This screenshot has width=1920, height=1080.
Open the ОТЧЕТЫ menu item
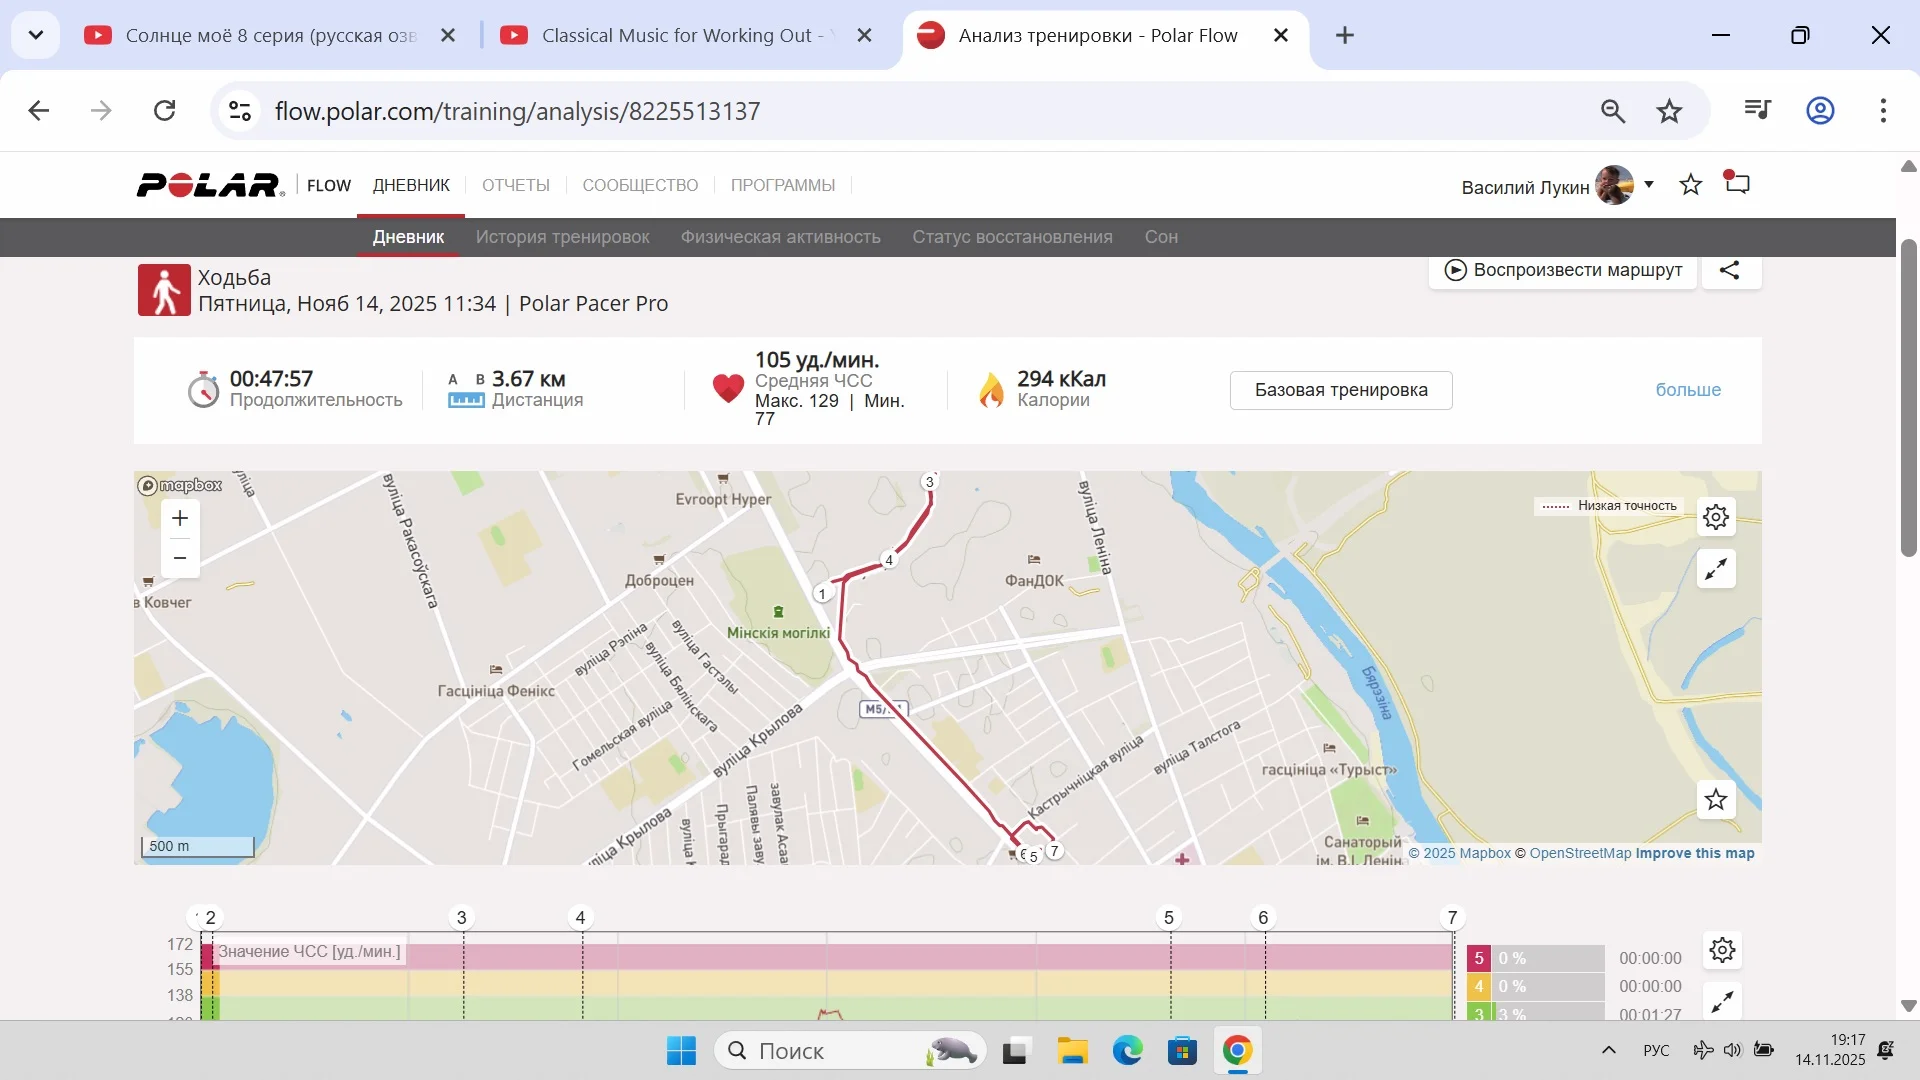(x=516, y=185)
